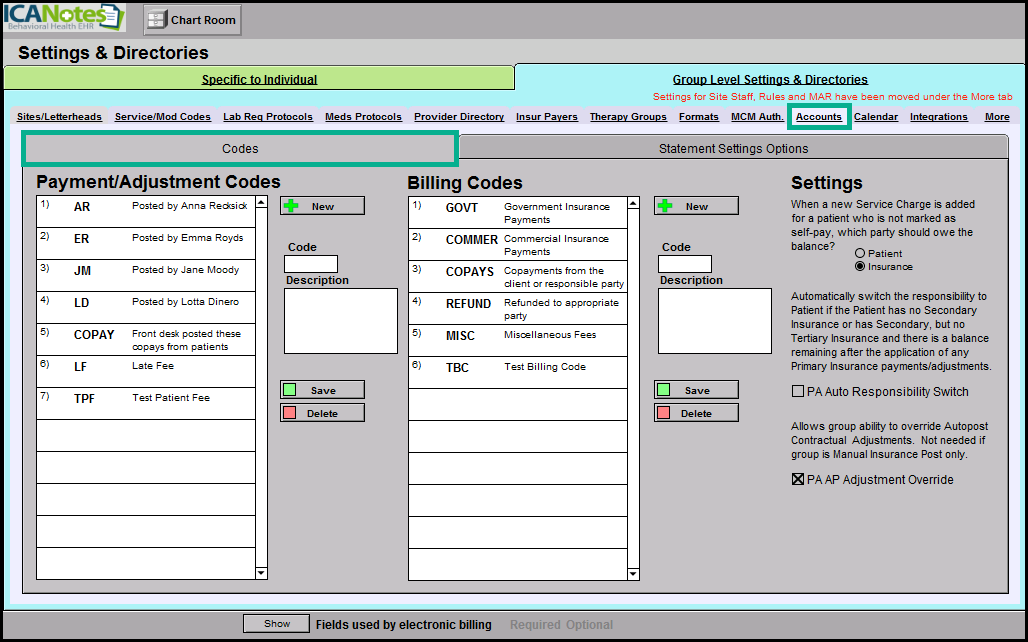Open the Specific to Individual settings

[x=259, y=79]
